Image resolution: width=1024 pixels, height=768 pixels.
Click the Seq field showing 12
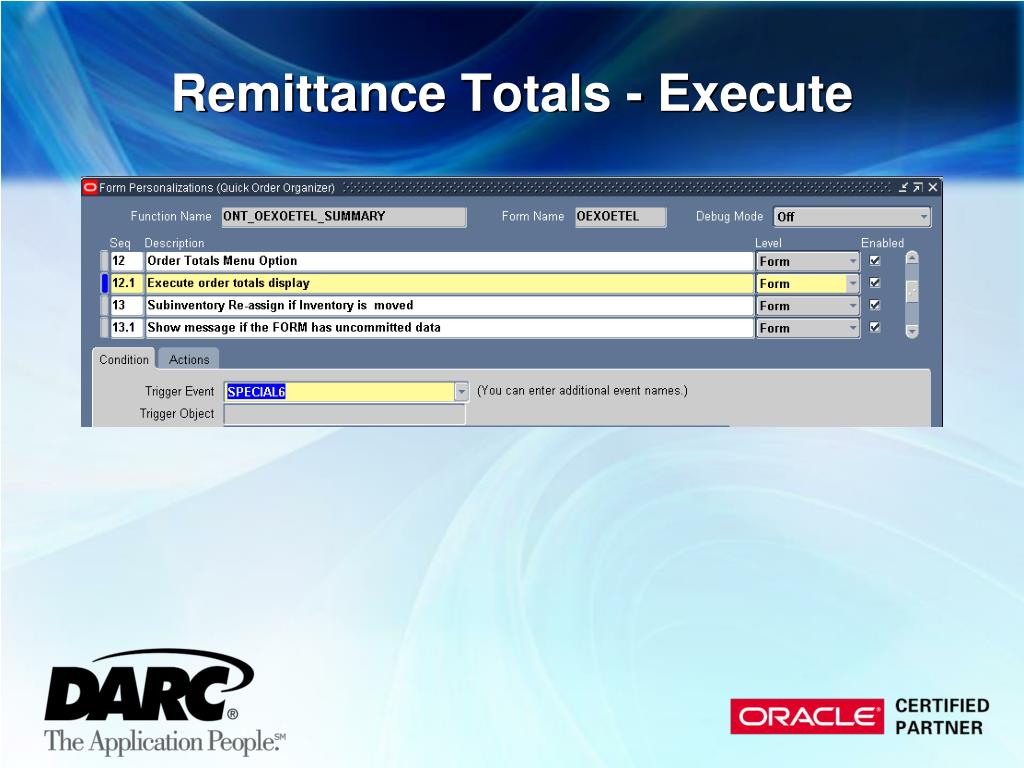126,261
